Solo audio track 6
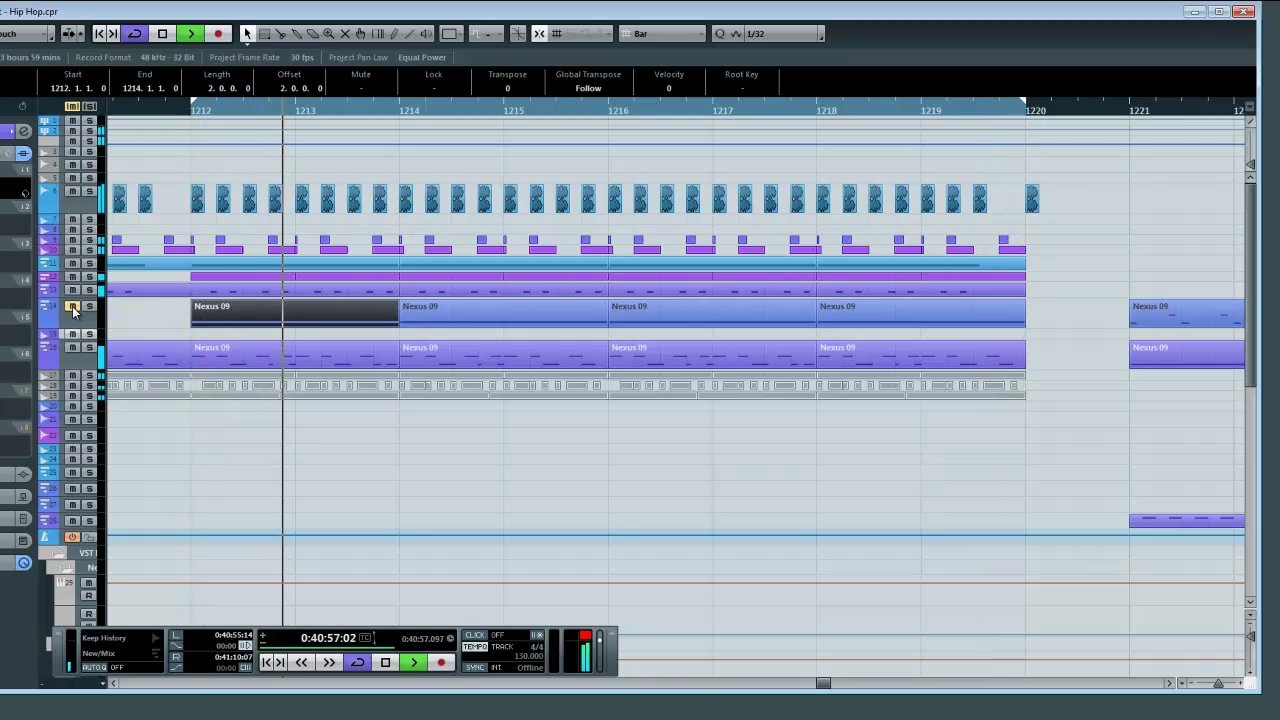1280x720 pixels. (x=89, y=191)
